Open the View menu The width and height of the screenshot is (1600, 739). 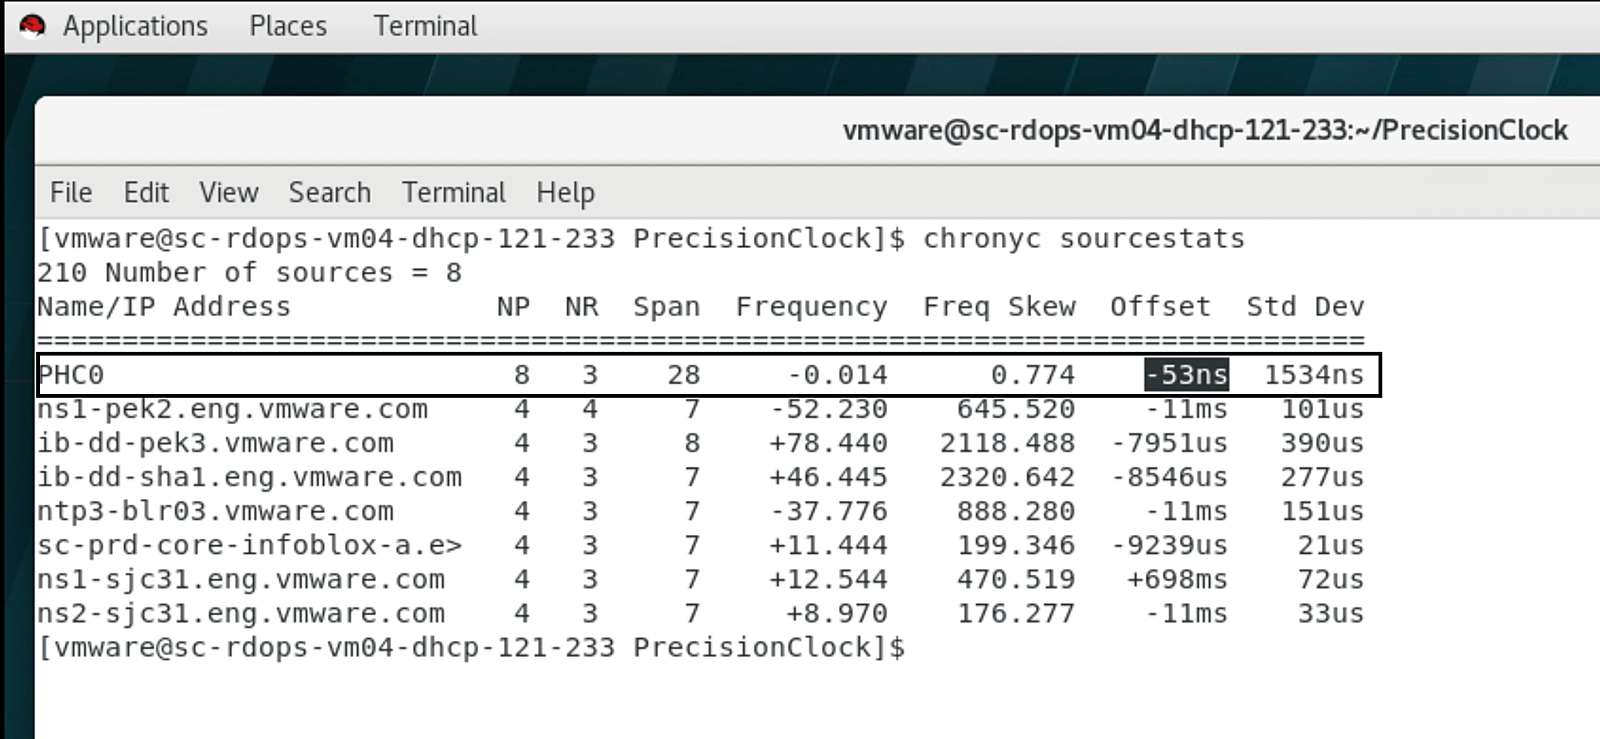pos(229,192)
